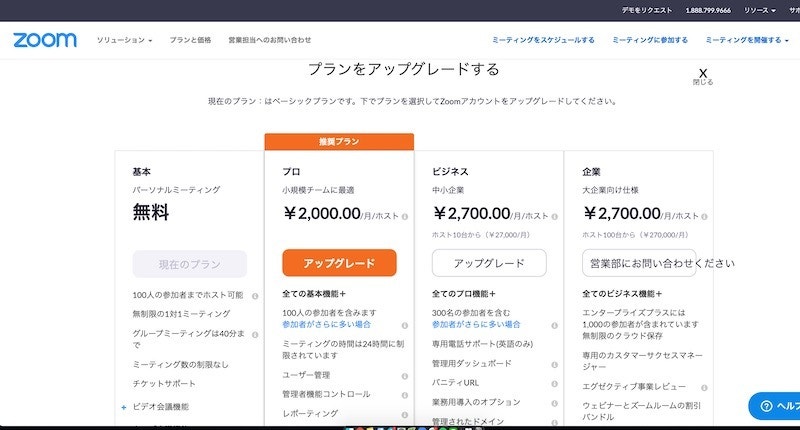Click the orange Pro アップグレード button
This screenshot has height=430, width=800.
(339, 263)
